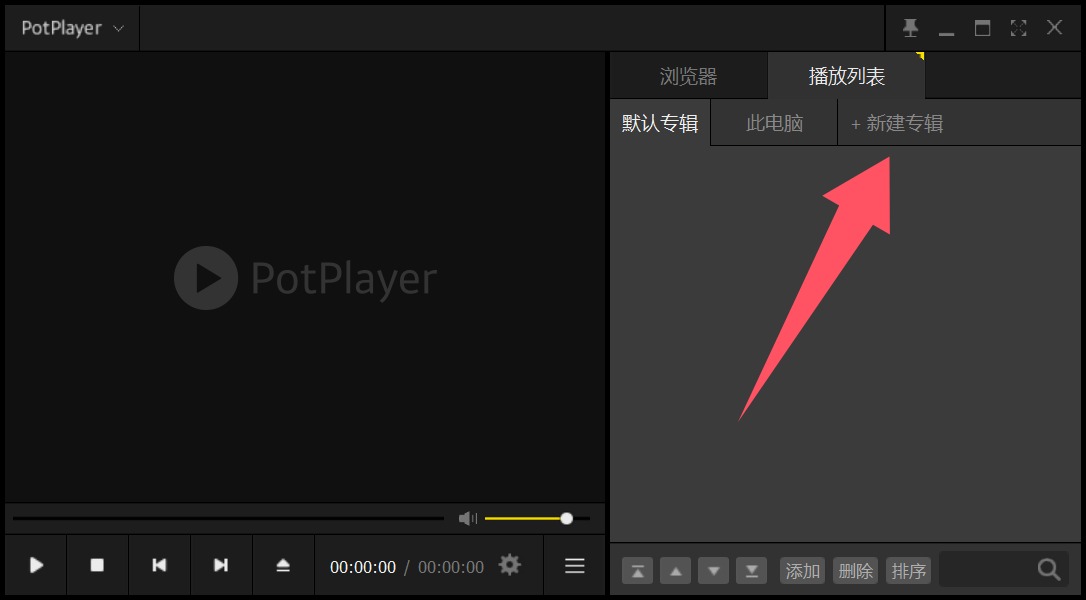Move selected item to top of playlist
Image resolution: width=1086 pixels, height=600 pixels.
637,571
